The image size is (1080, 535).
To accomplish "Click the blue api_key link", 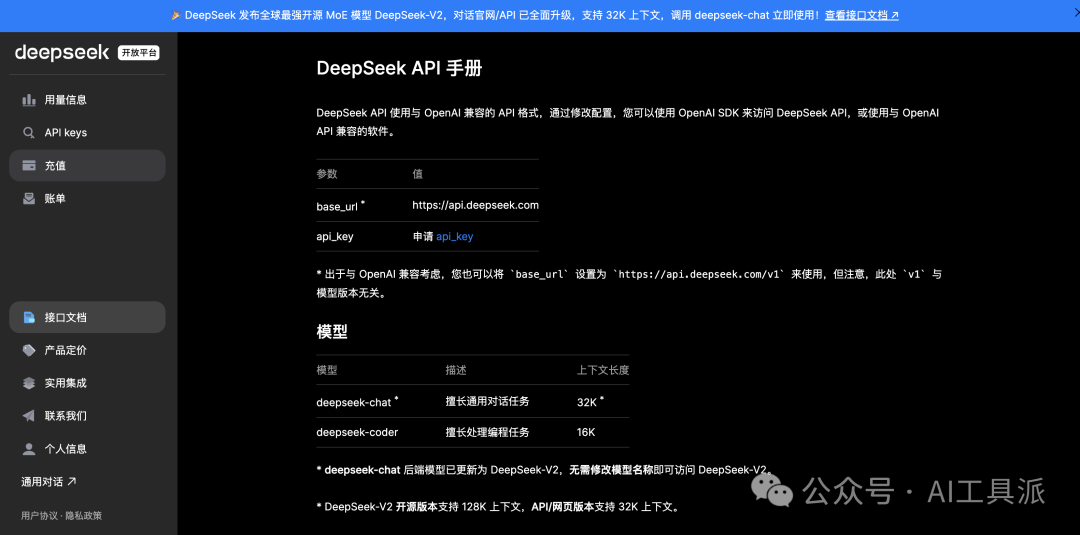I will pyautogui.click(x=455, y=236).
